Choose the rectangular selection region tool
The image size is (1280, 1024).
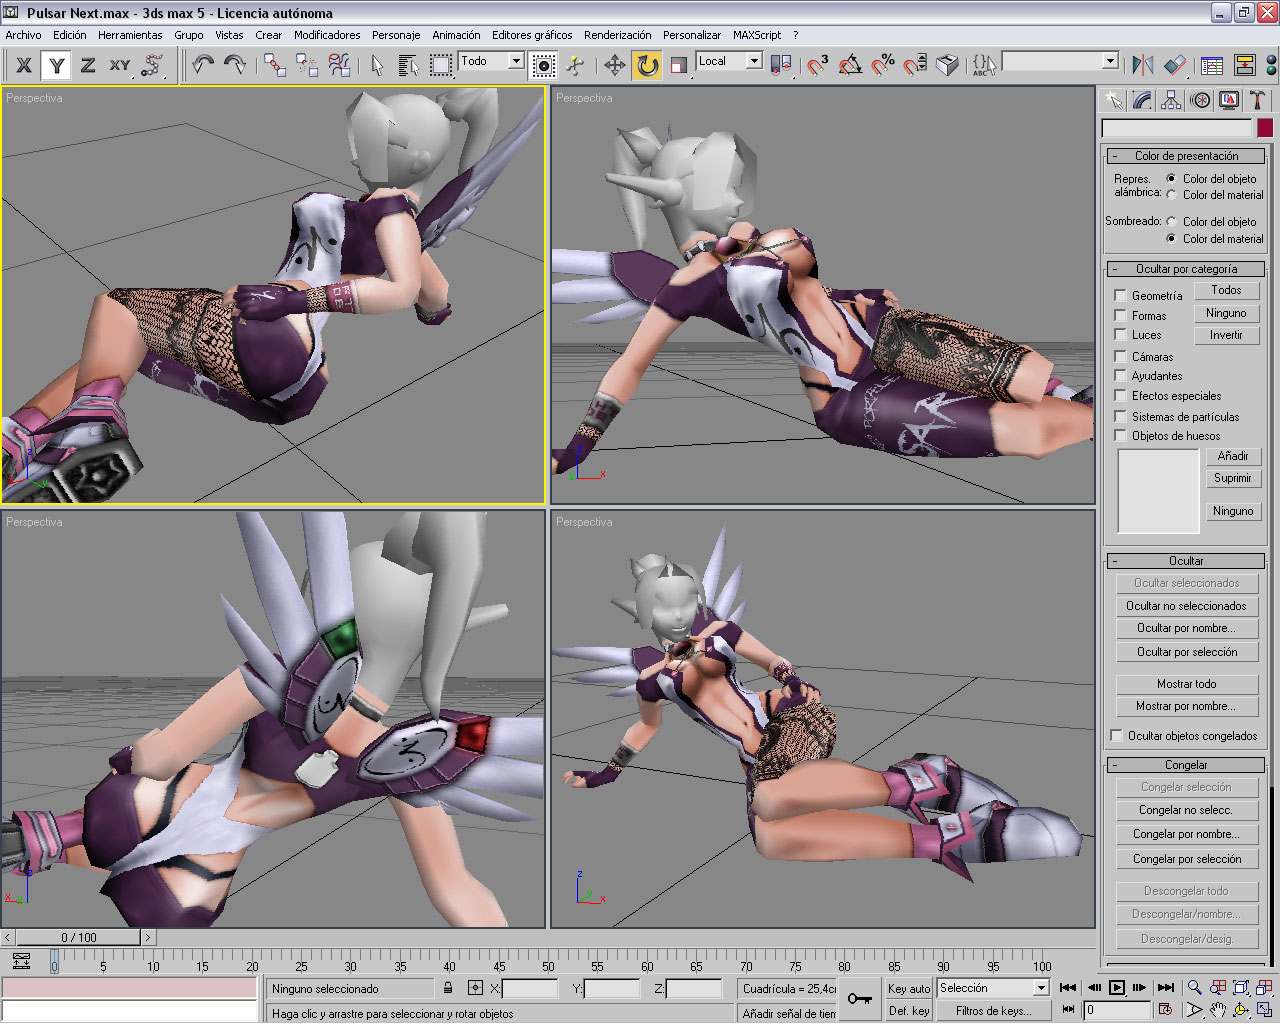[x=440, y=66]
